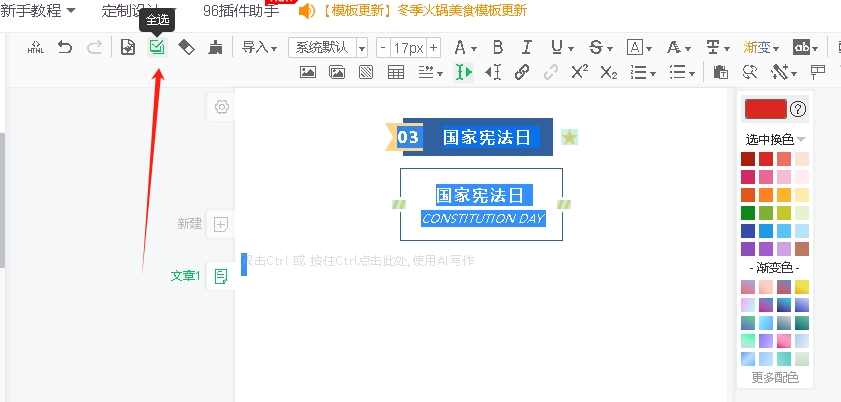Insert a table using the table icon
The image size is (841, 402).
coord(396,72)
